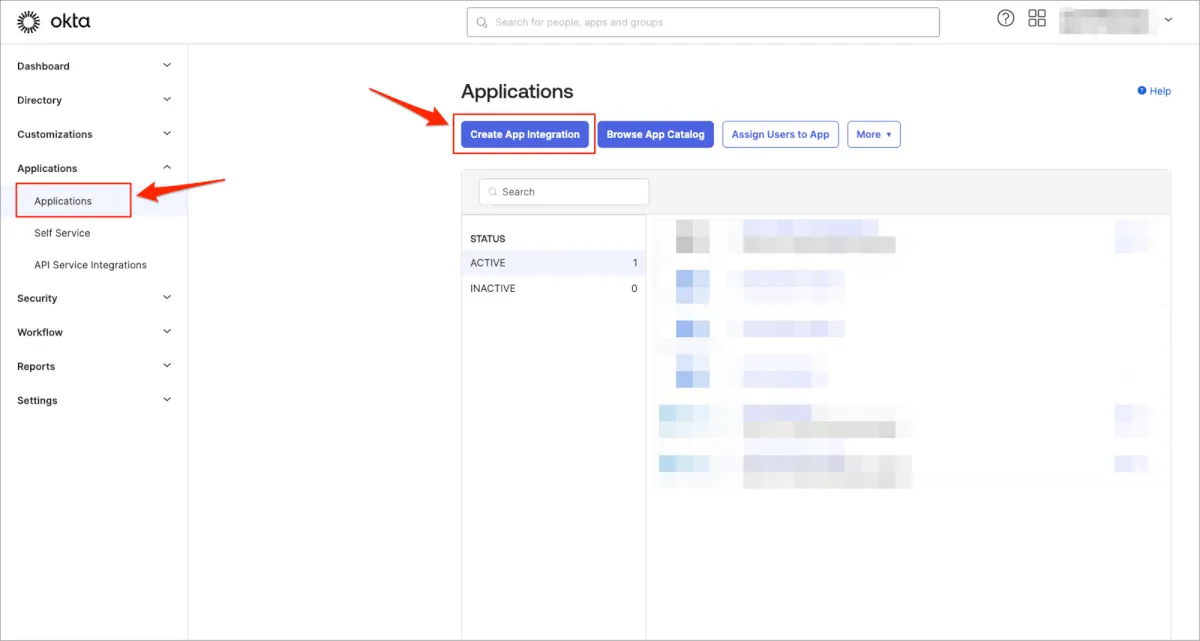Click magnifier icon in applications search box
This screenshot has width=1200, height=641.
tap(494, 192)
